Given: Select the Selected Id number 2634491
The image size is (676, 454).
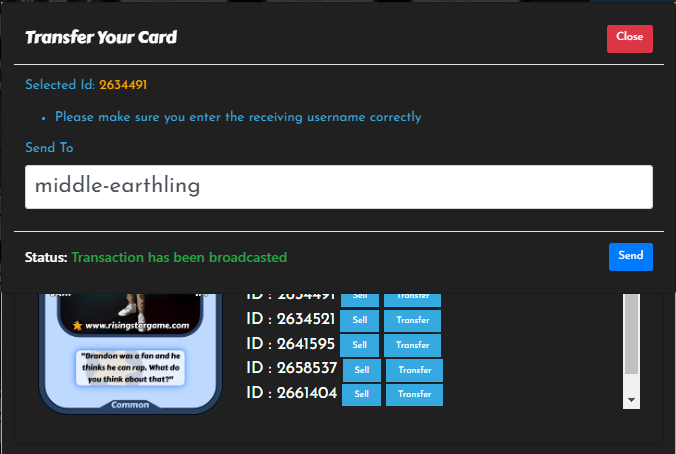Looking at the screenshot, I should tap(123, 85).
